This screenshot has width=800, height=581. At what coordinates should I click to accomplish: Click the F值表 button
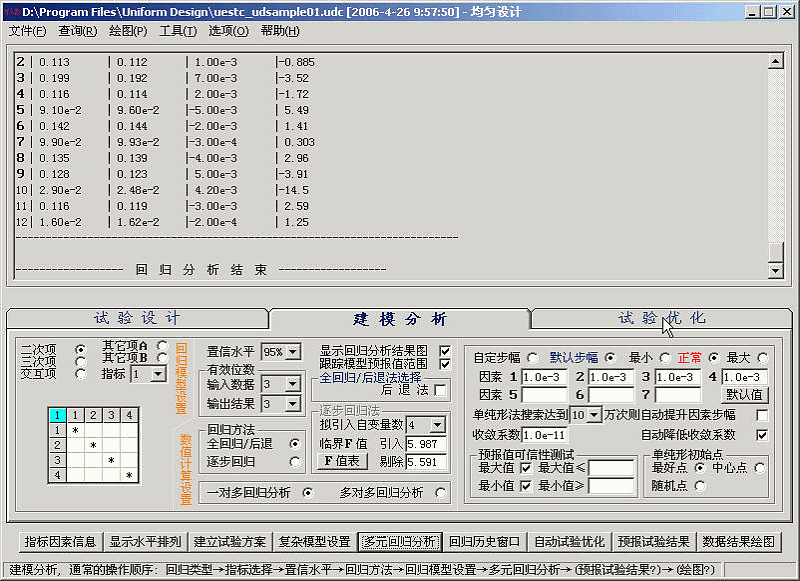click(342, 461)
